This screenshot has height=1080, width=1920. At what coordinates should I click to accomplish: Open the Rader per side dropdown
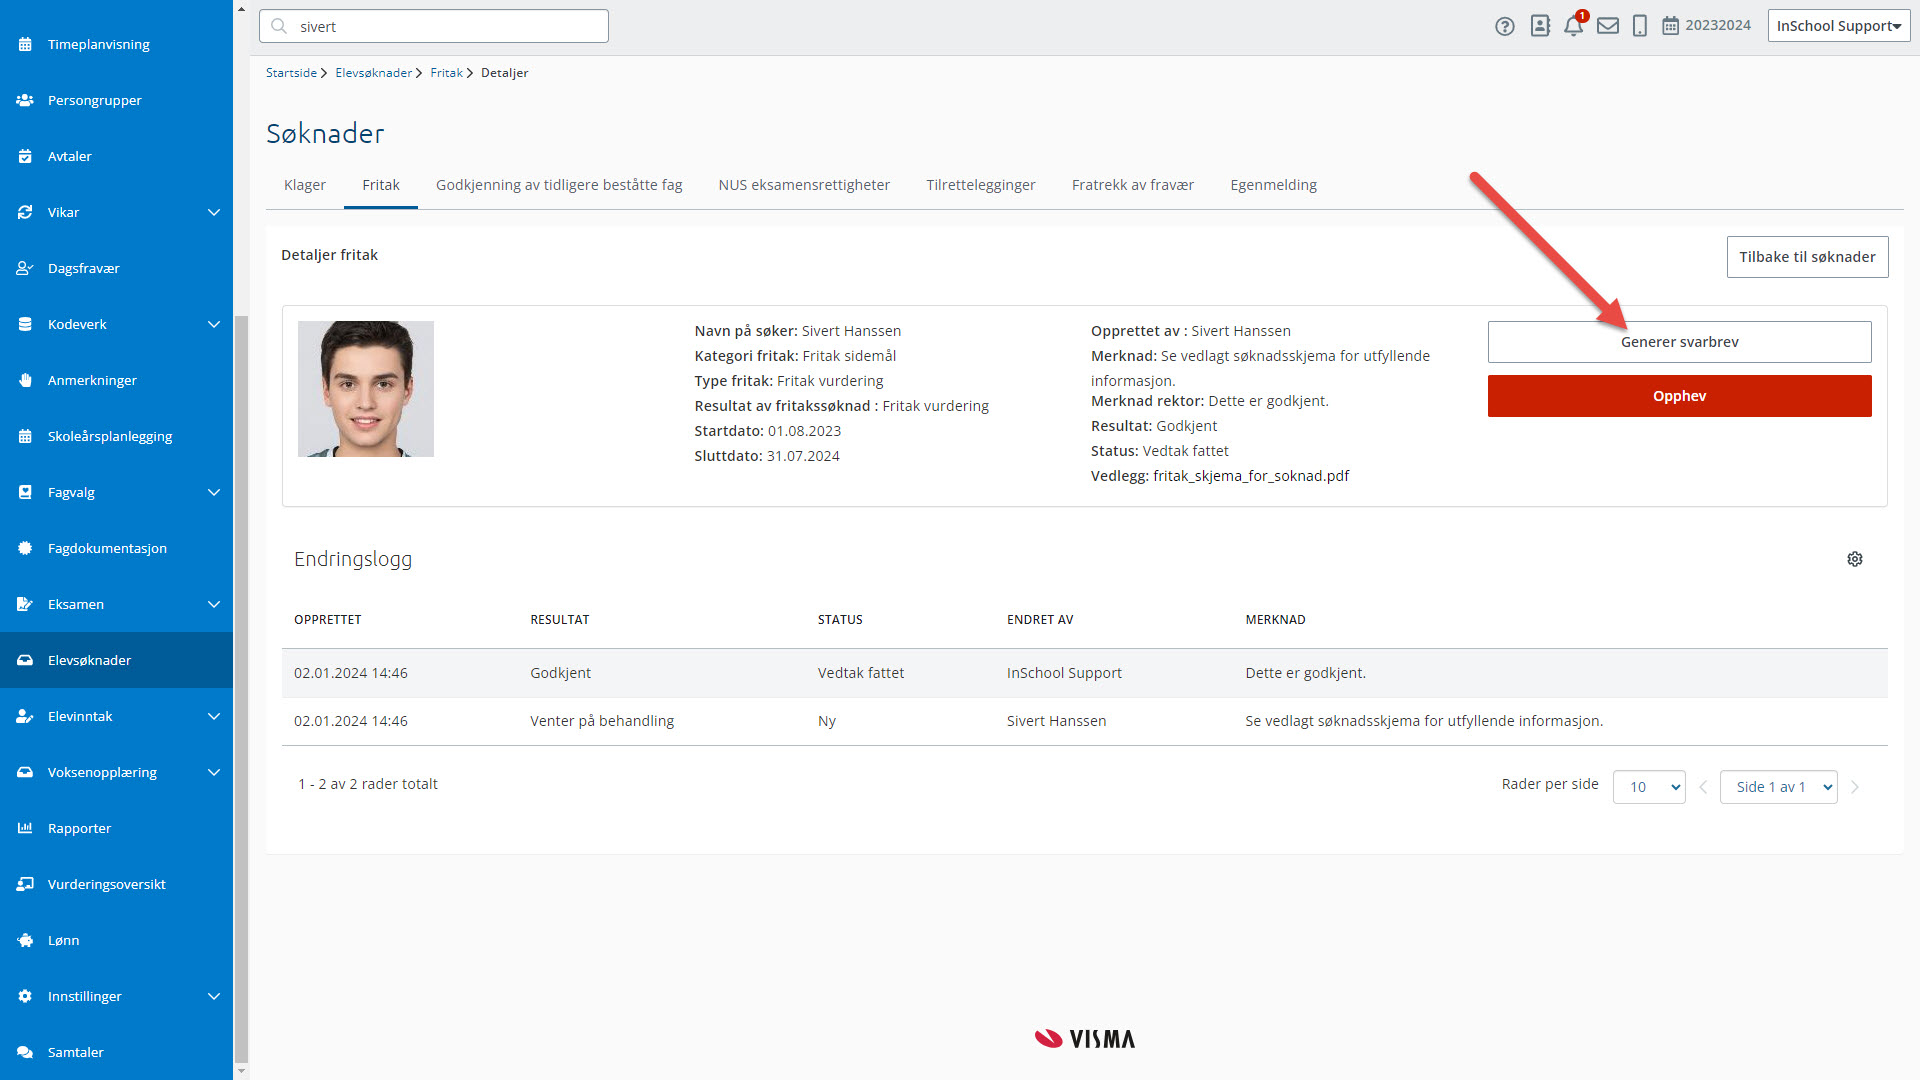point(1648,787)
